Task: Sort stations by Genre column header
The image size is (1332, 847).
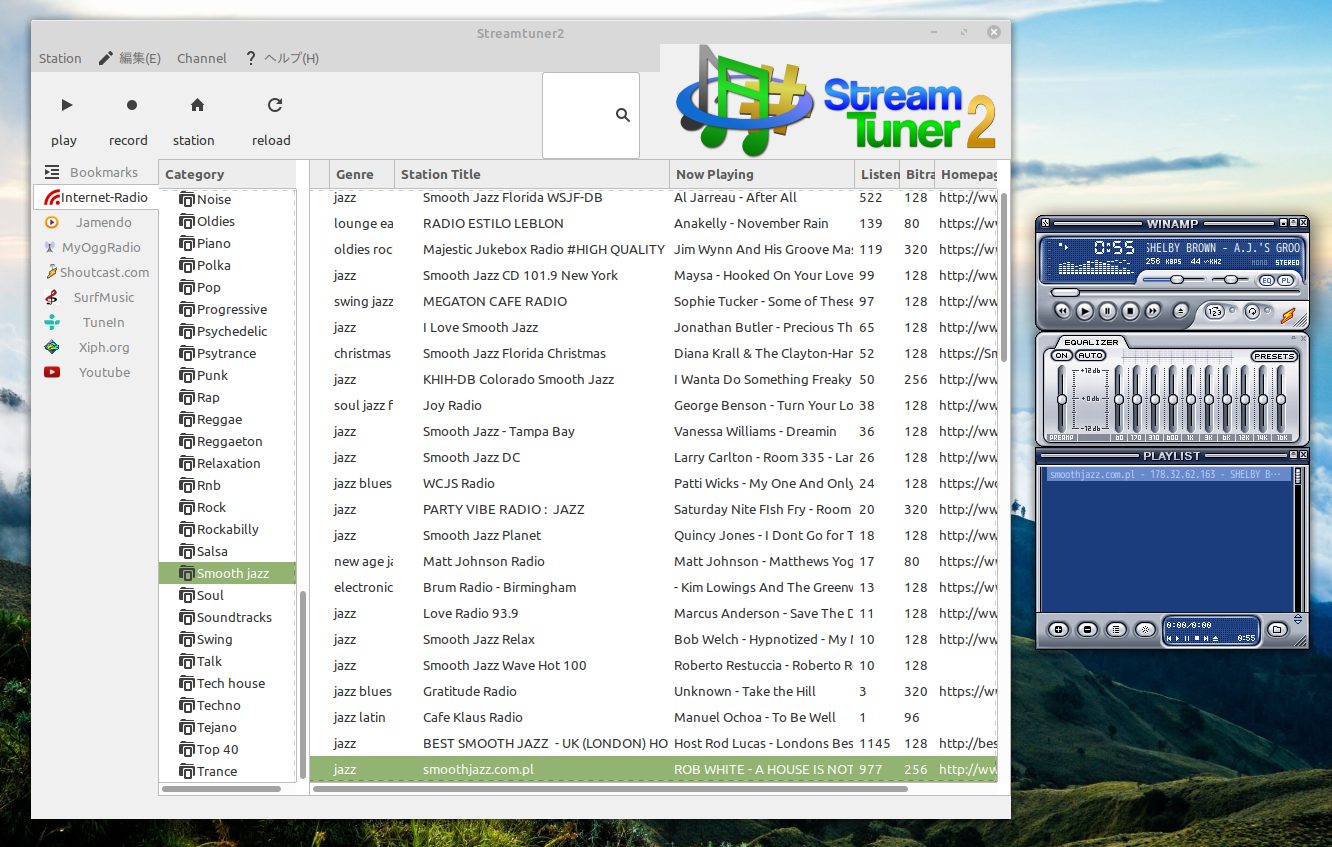Action: pos(362,174)
